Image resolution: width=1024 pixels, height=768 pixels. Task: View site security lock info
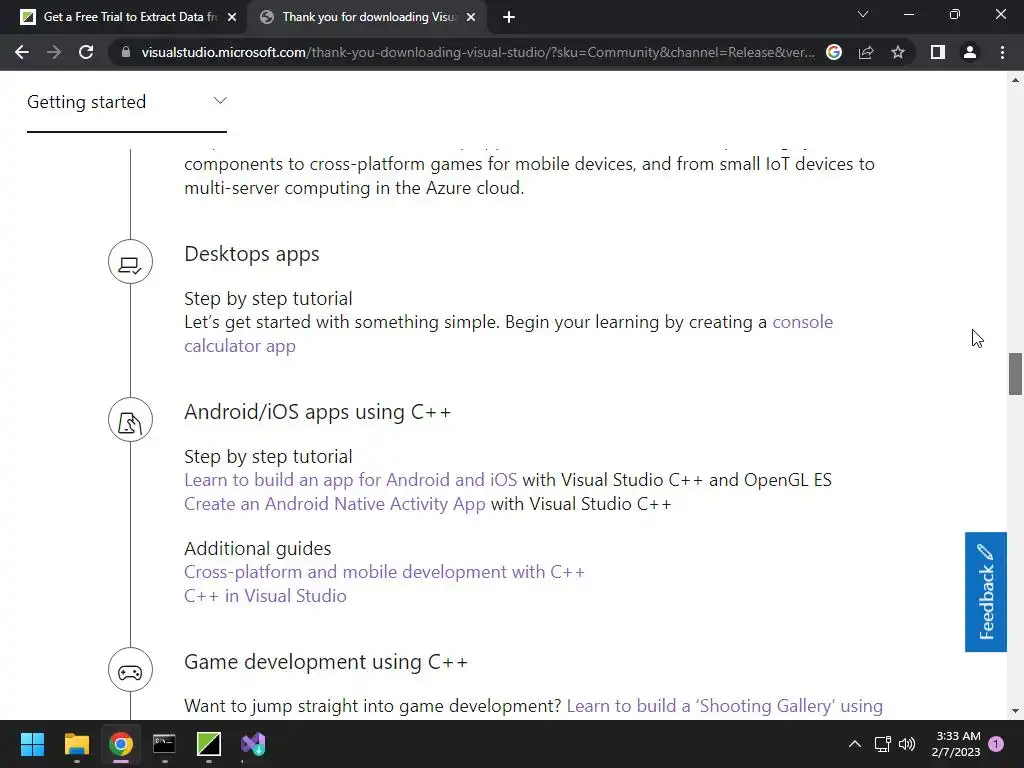[125, 52]
